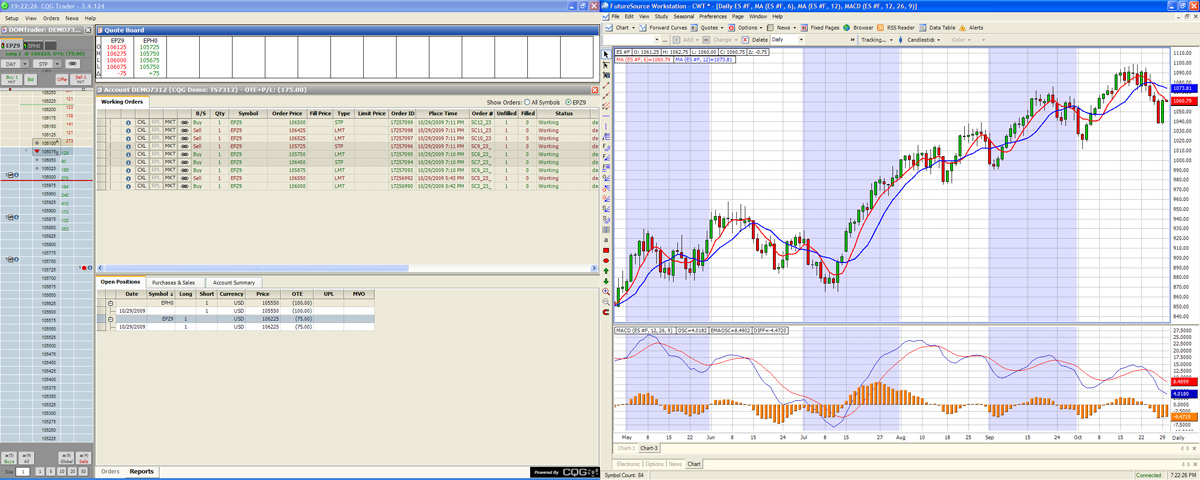Click the Size input field
The image size is (1200, 480).
pos(23,471)
